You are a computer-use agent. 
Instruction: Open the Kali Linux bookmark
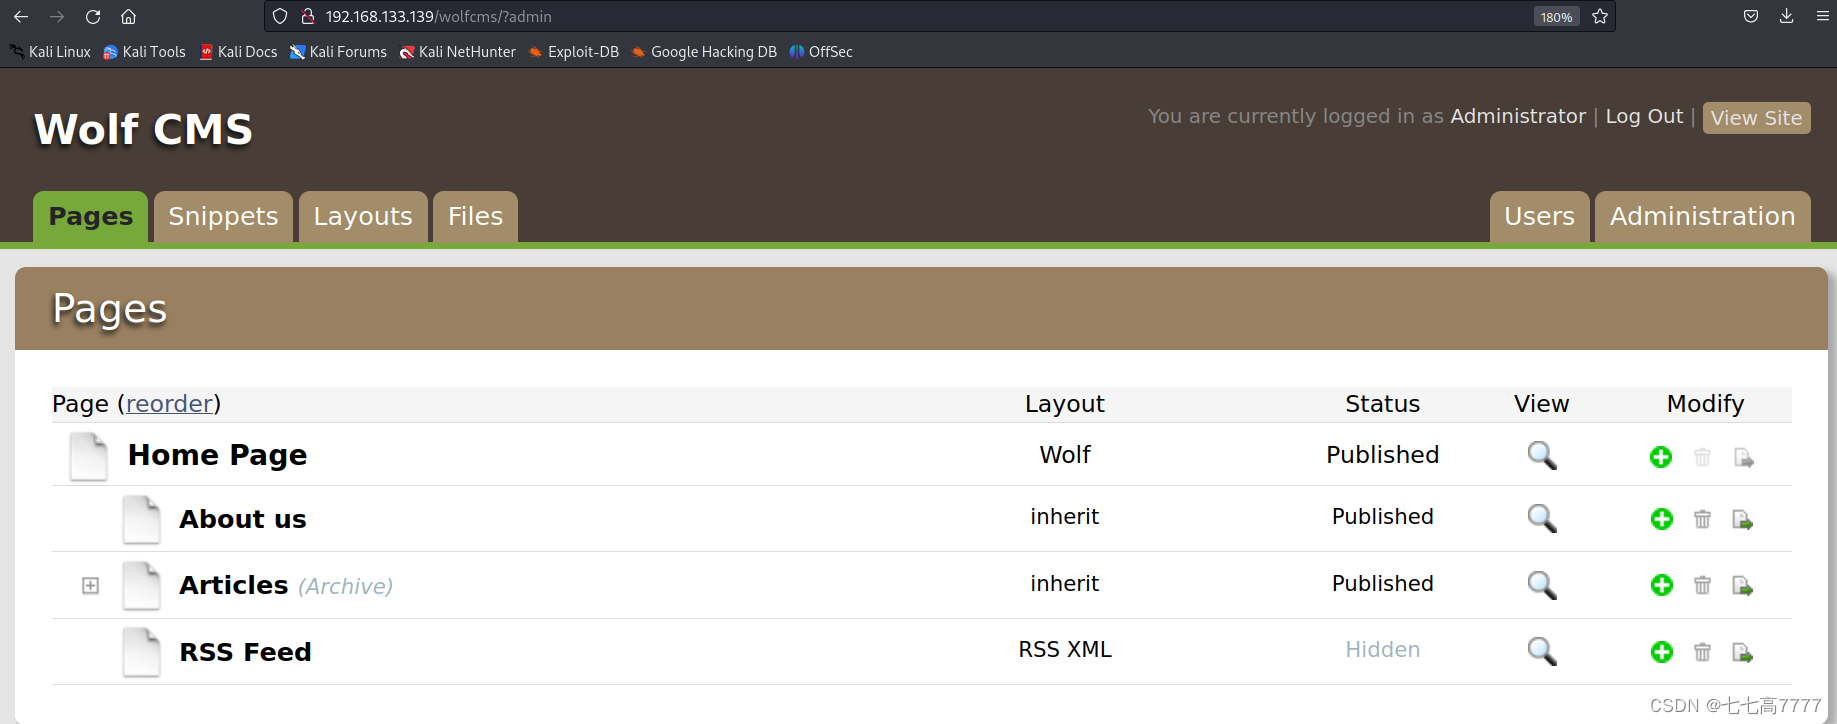pos(50,52)
